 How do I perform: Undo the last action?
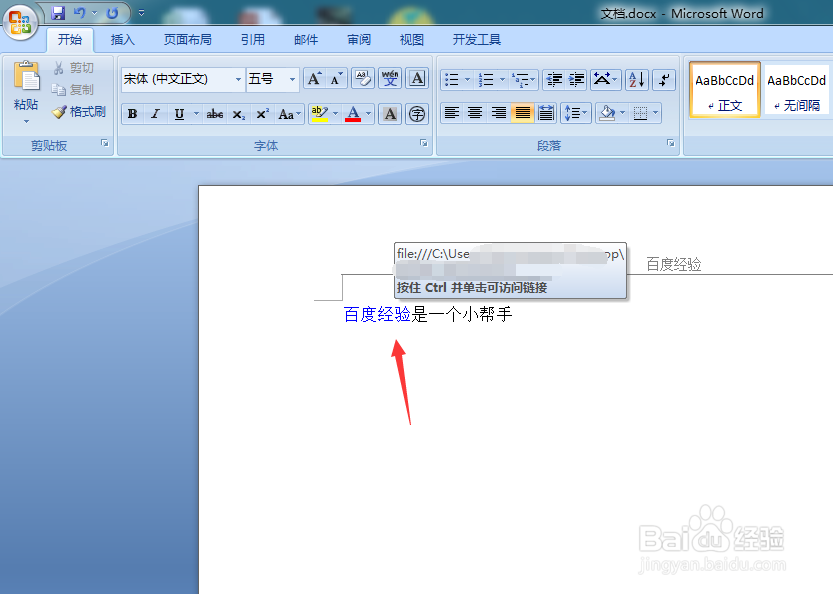tap(80, 13)
